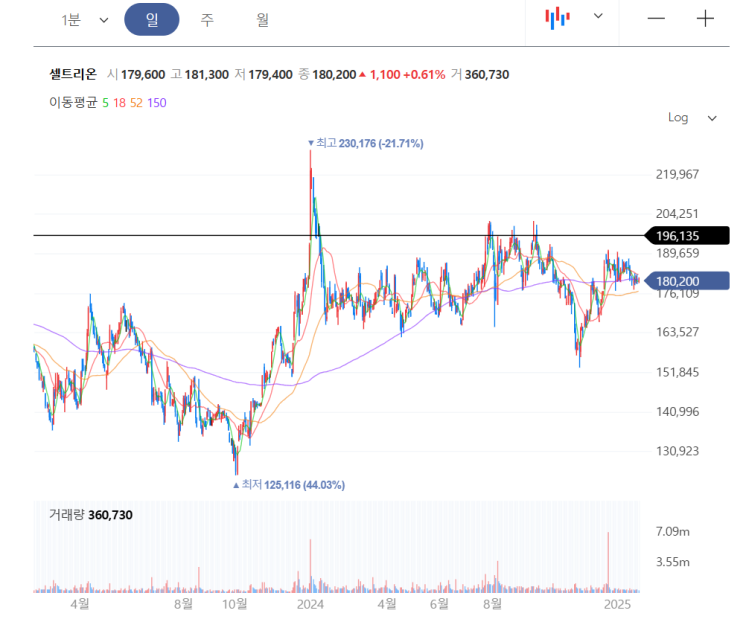Click the 6월 time axis label
Image resolution: width=743 pixels, height=622 pixels.
[x=439, y=604]
